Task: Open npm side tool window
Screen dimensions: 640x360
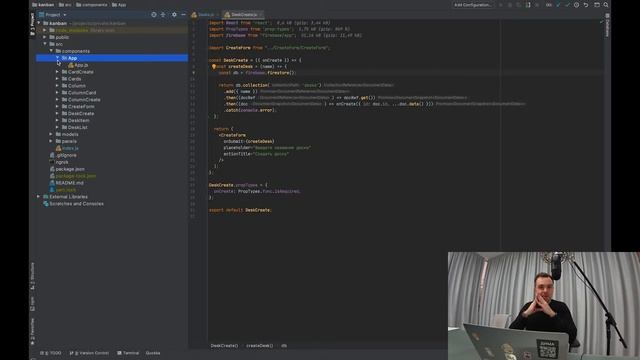Action: (33, 303)
